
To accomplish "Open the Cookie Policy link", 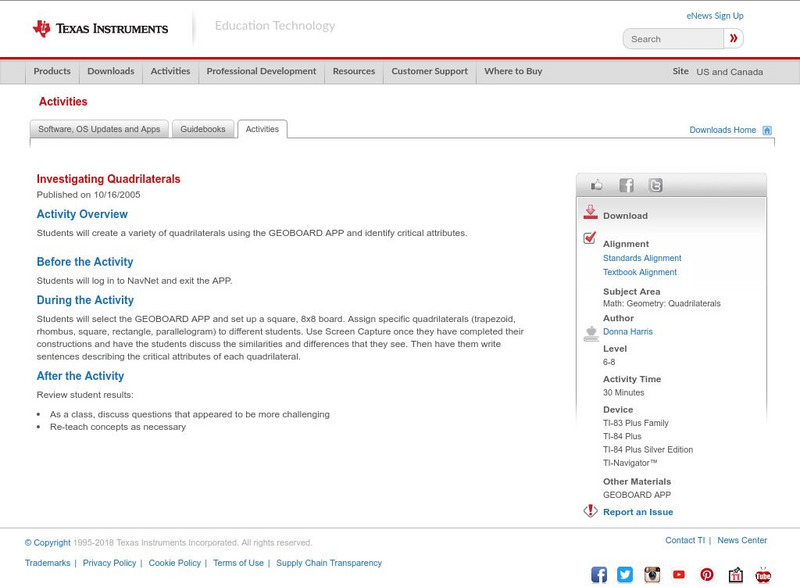I will pyautogui.click(x=174, y=563).
